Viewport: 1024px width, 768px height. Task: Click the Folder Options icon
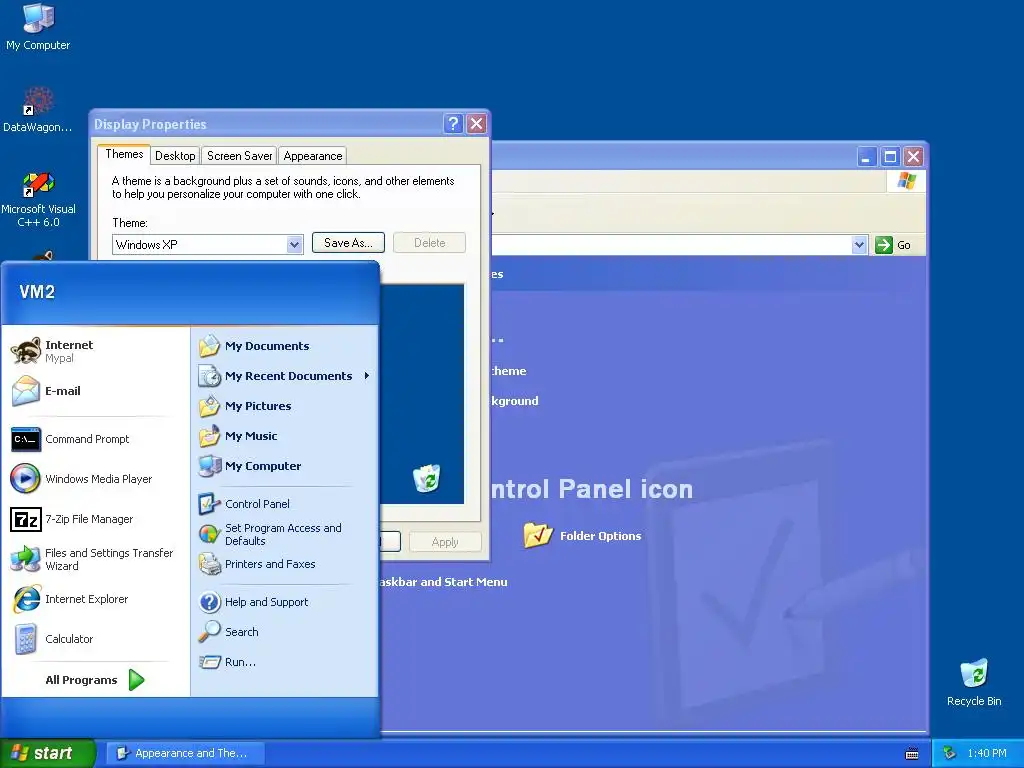coord(538,536)
